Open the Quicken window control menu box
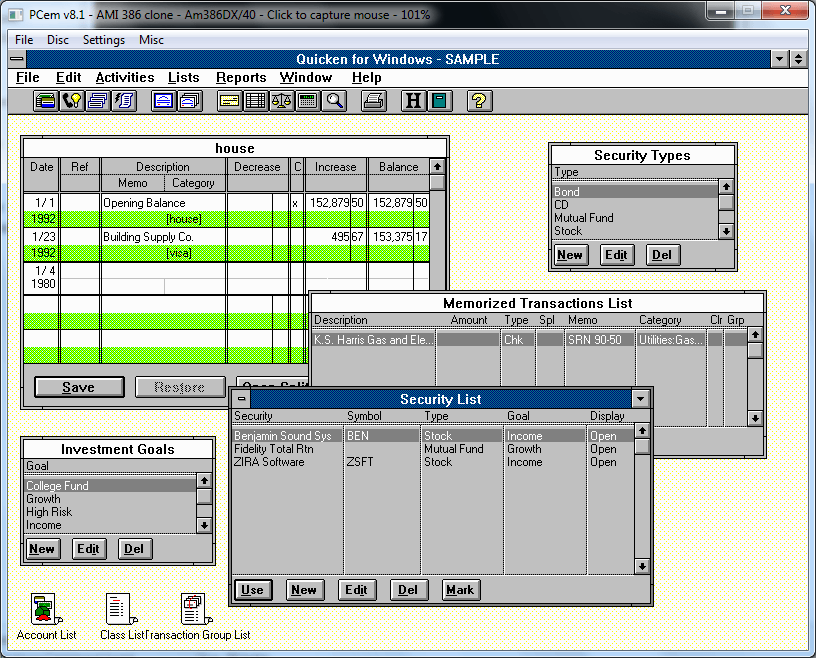Viewport: 816px width, 658px height. pyautogui.click(x=17, y=59)
